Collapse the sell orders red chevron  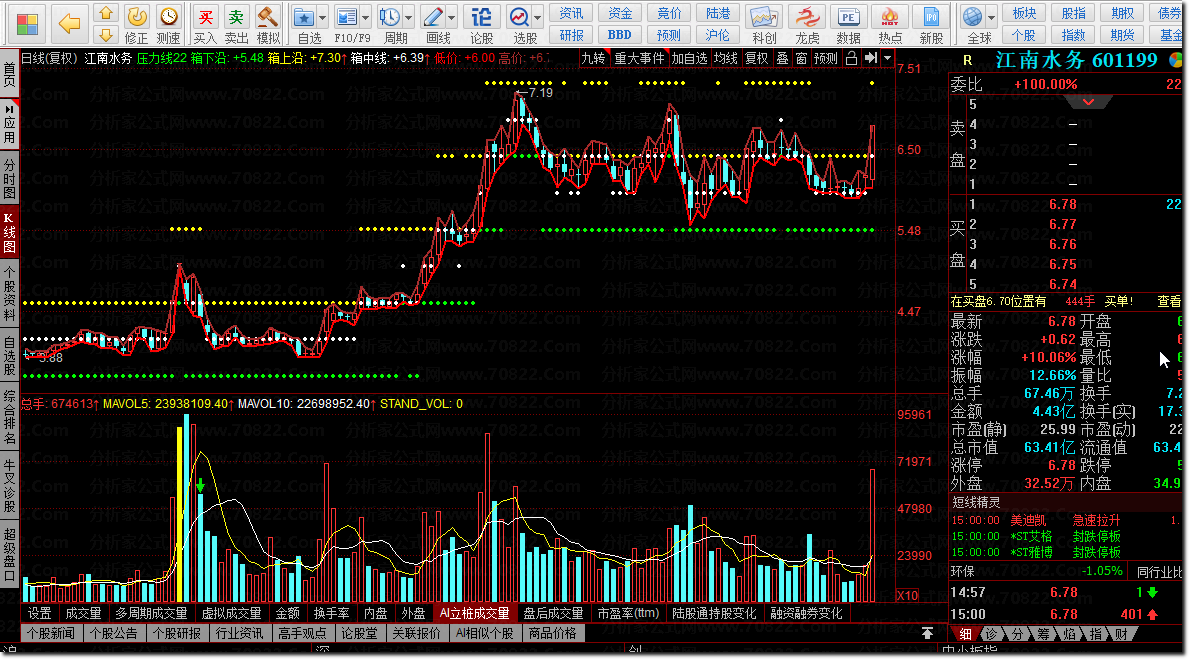[x=1088, y=102]
